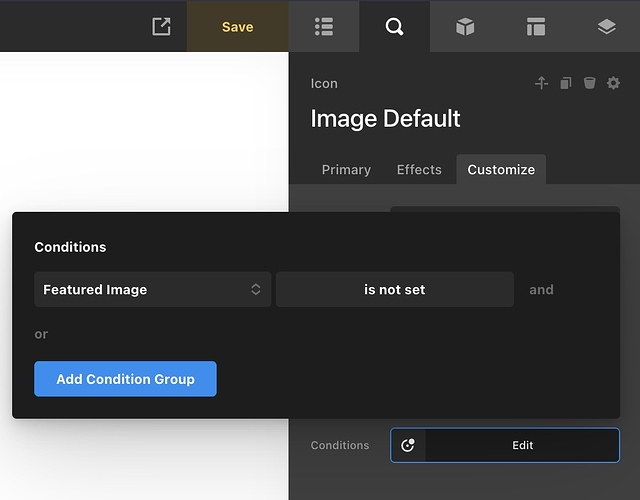Switch to the Primary tab
Image resolution: width=640 pixels, height=500 pixels.
coord(346,169)
